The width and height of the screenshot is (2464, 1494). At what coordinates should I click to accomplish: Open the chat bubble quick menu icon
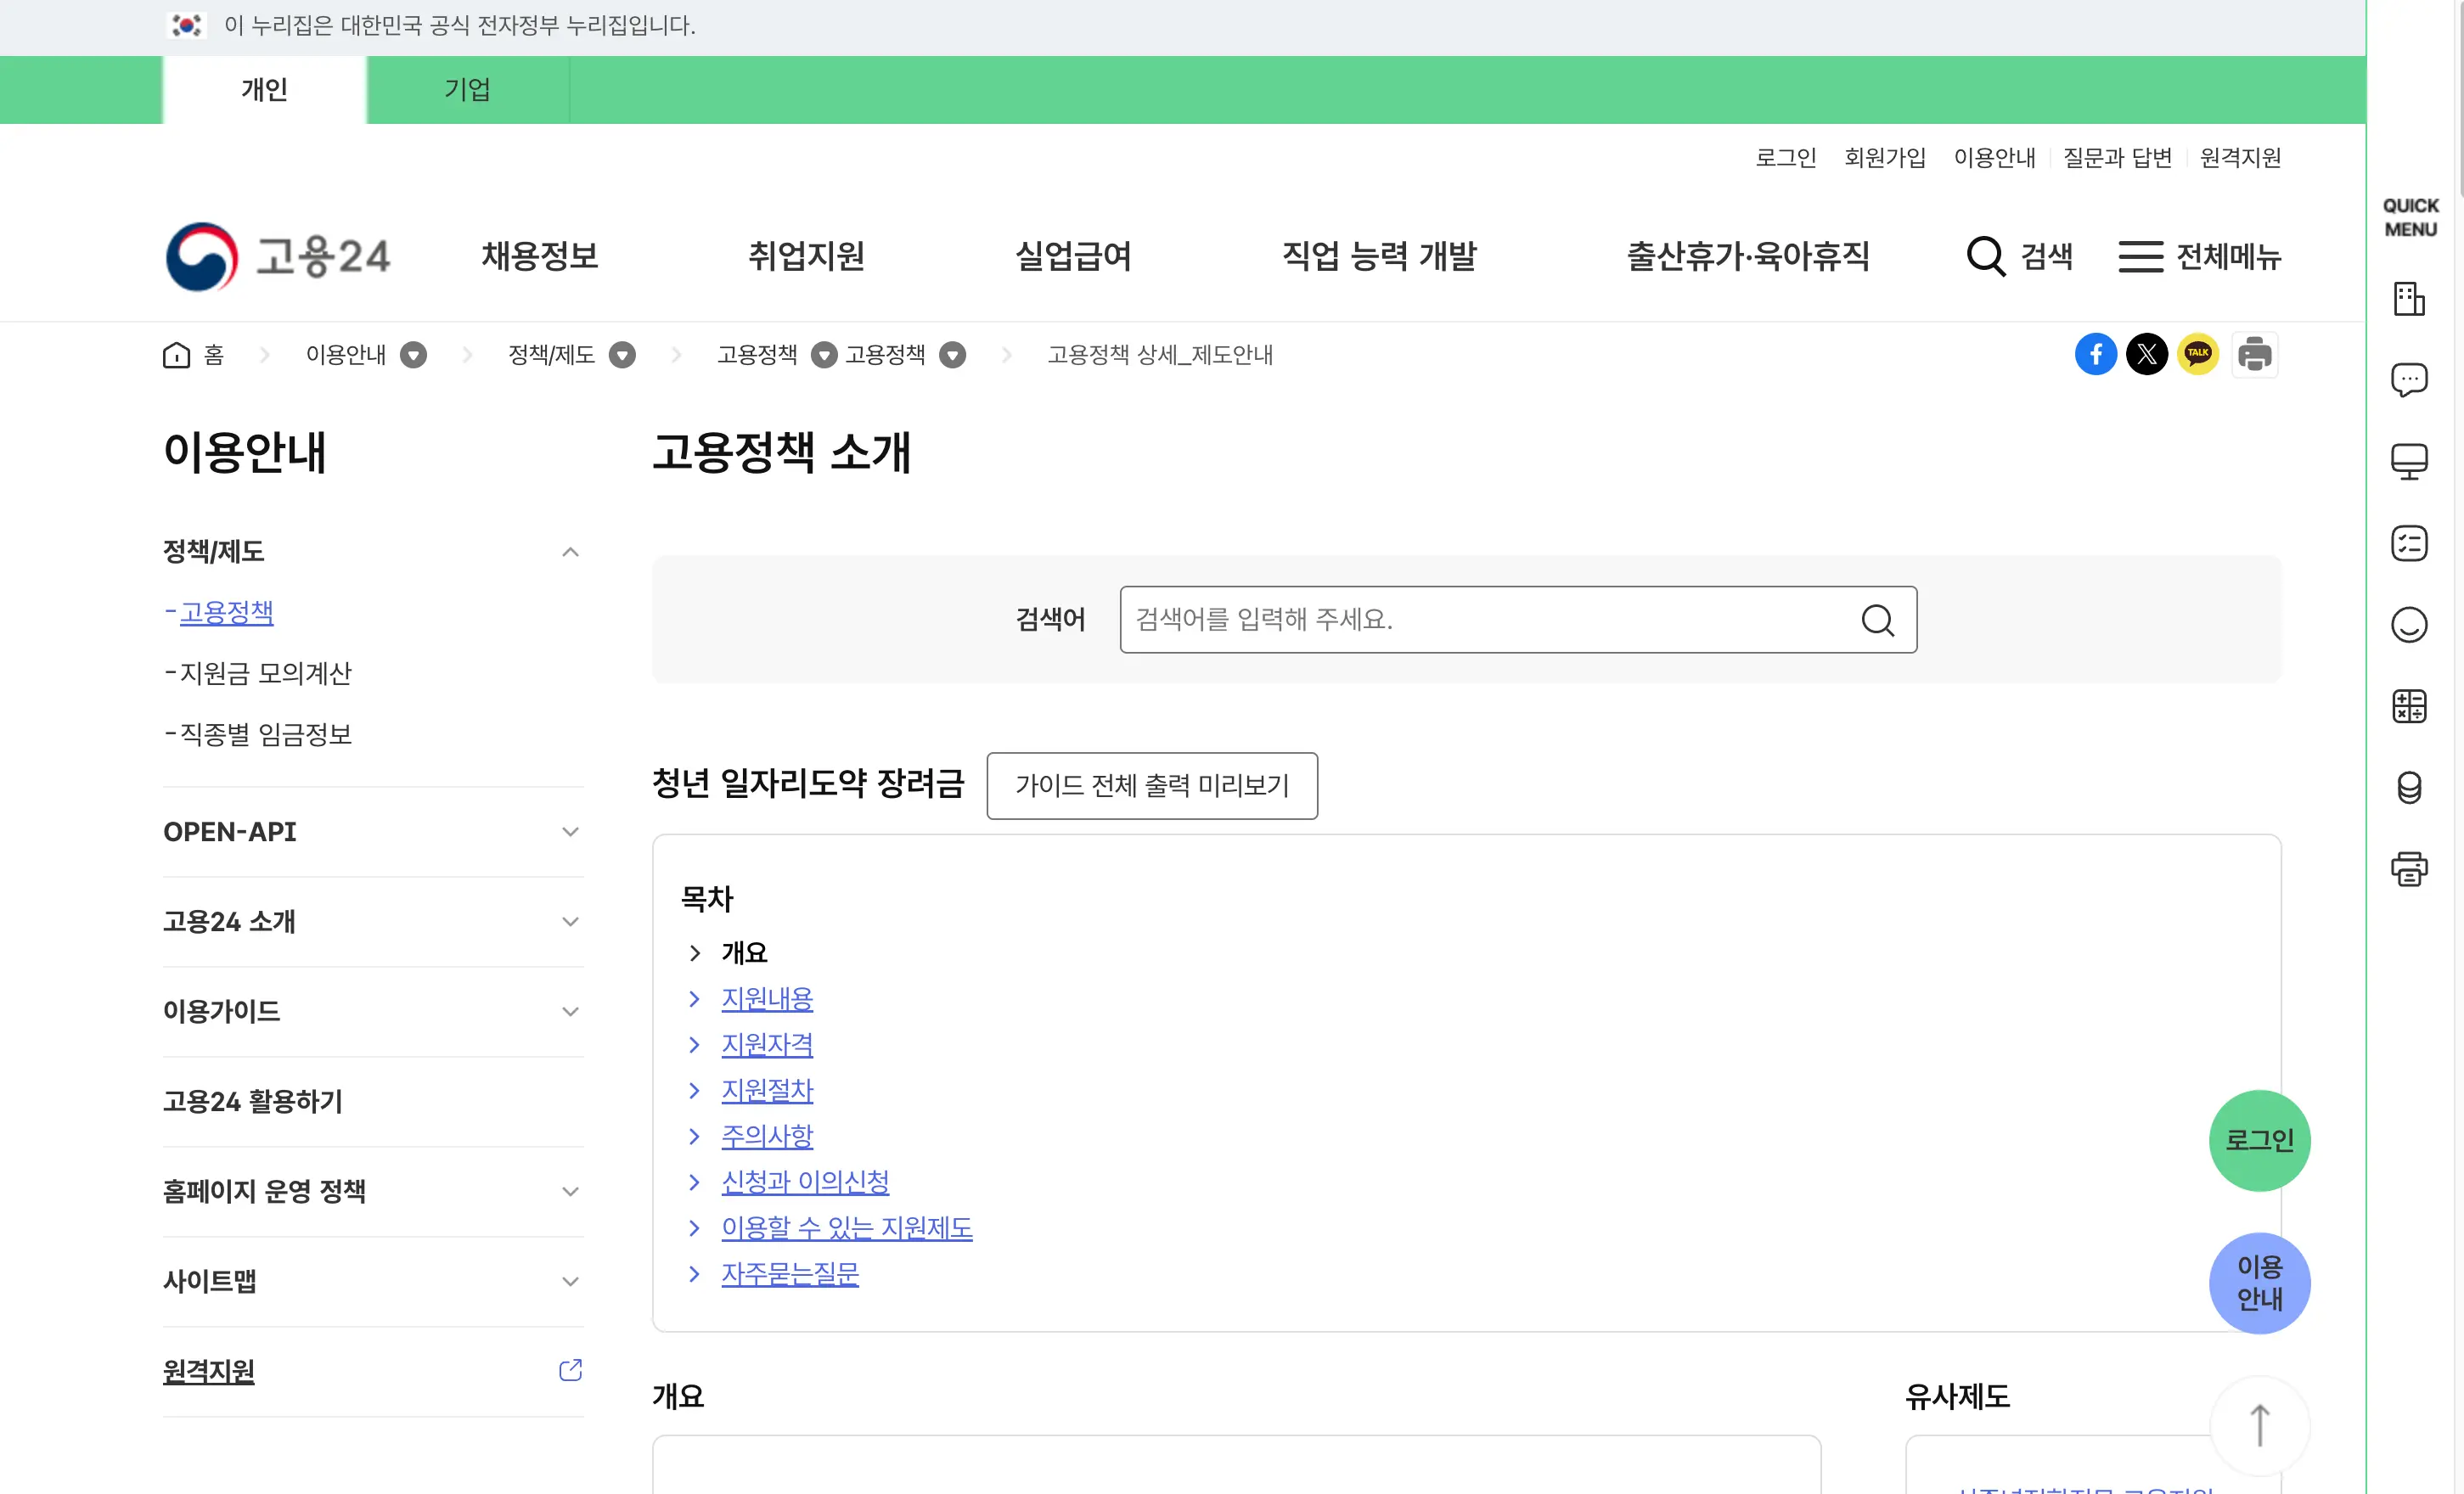click(x=2409, y=380)
